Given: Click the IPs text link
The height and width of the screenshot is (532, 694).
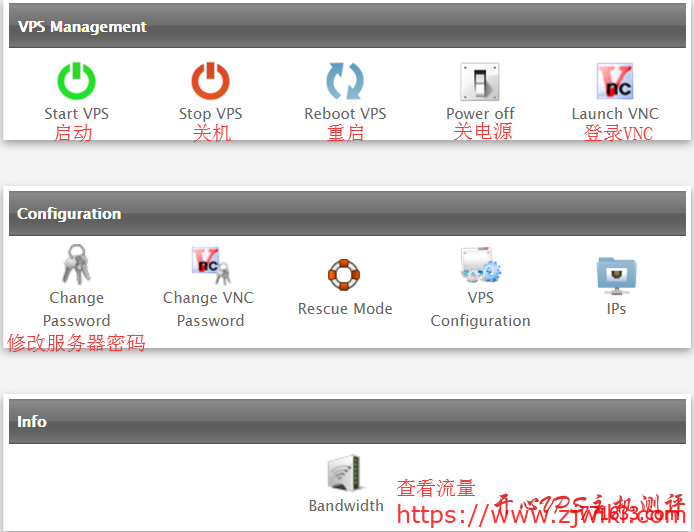Looking at the screenshot, I should coord(616,308).
